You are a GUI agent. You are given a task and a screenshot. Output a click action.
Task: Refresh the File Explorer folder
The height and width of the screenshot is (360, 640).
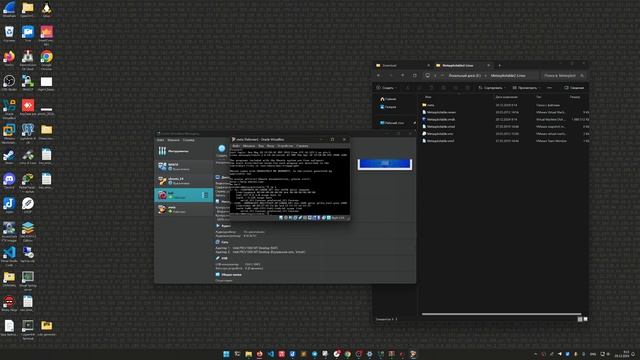[415, 76]
